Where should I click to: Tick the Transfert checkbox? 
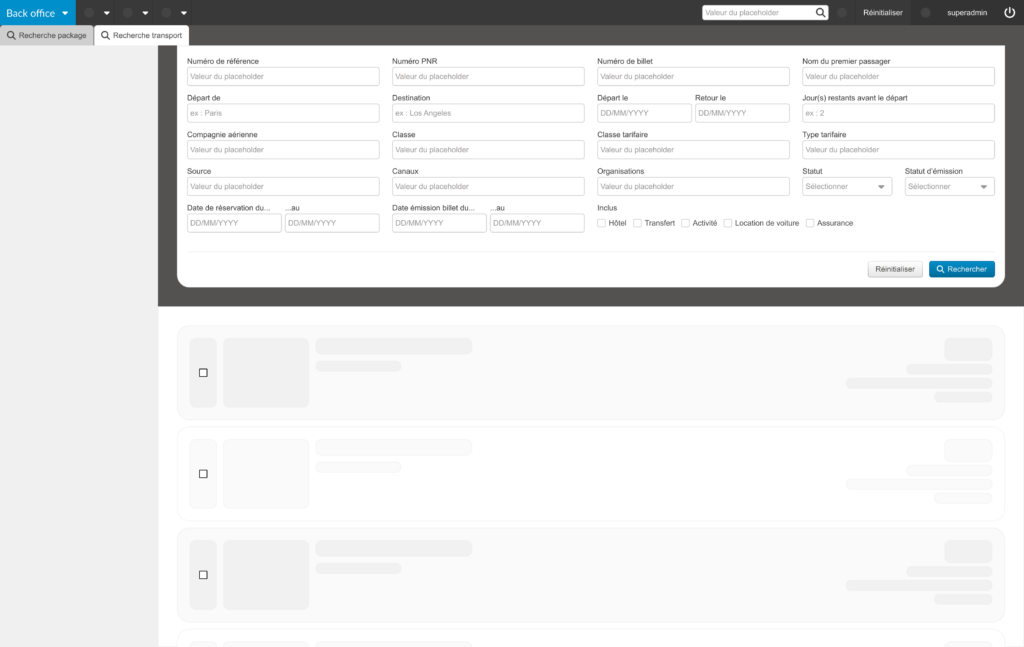pyautogui.click(x=638, y=223)
